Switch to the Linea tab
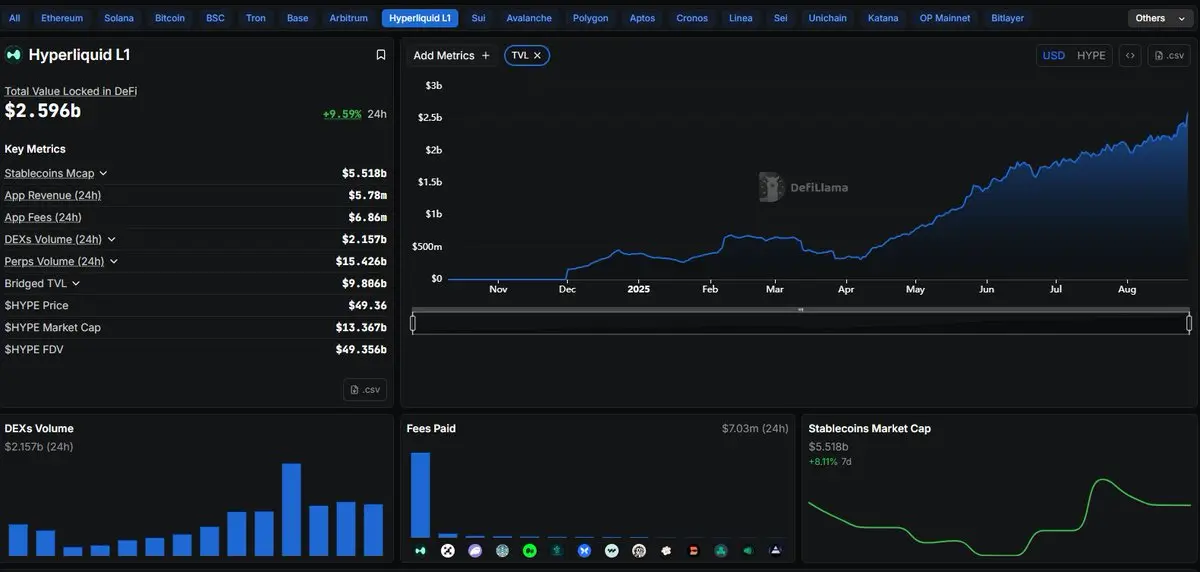Image resolution: width=1200 pixels, height=572 pixels. [741, 18]
